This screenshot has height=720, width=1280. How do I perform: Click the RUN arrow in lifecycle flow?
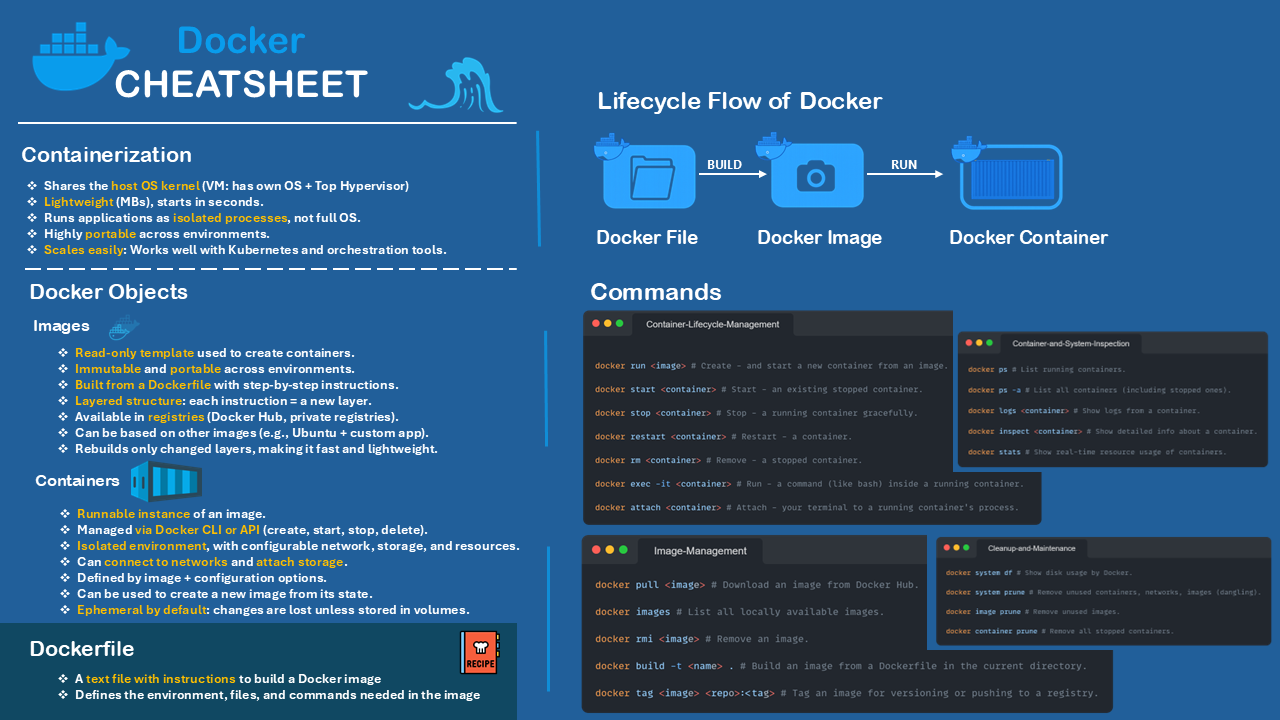pyautogui.click(x=904, y=174)
